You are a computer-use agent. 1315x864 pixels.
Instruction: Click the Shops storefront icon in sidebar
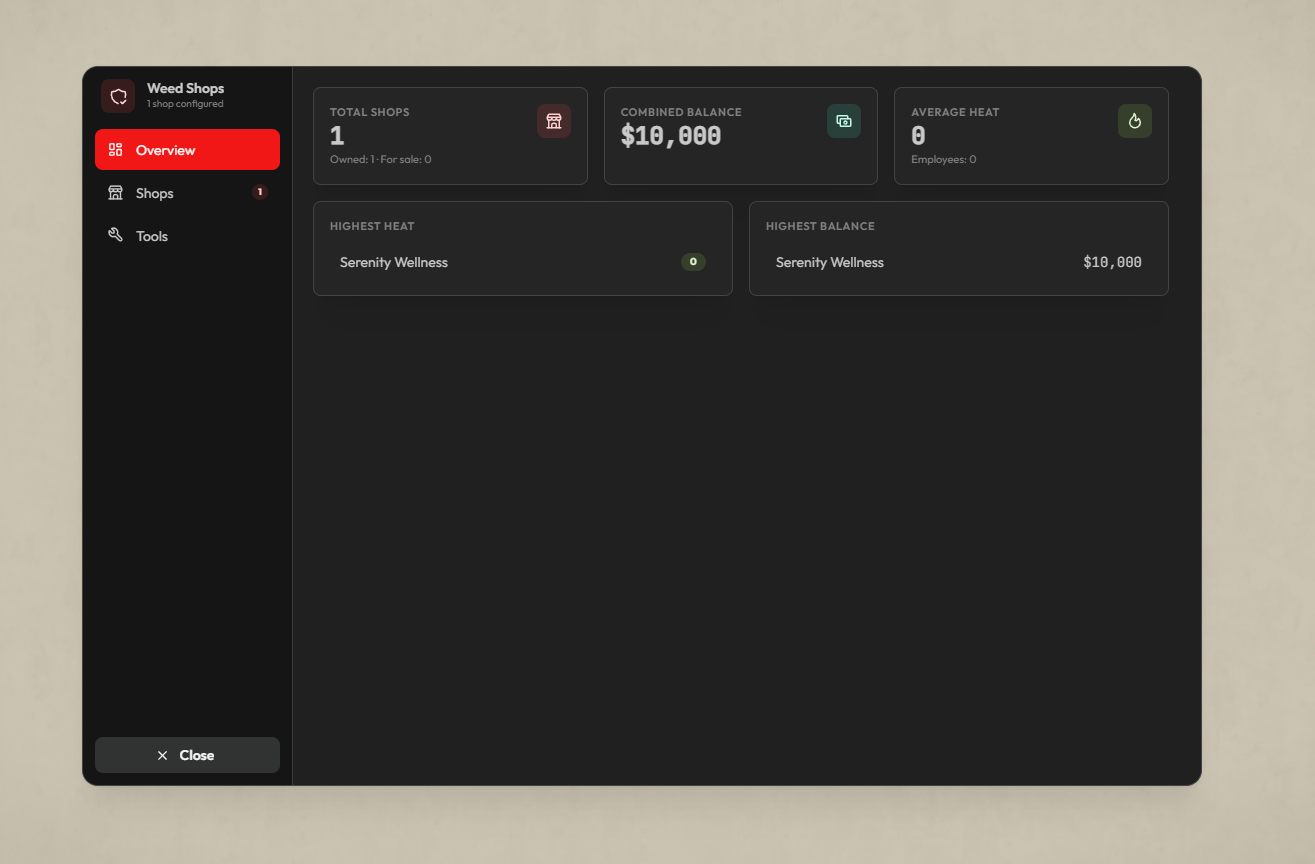point(115,193)
